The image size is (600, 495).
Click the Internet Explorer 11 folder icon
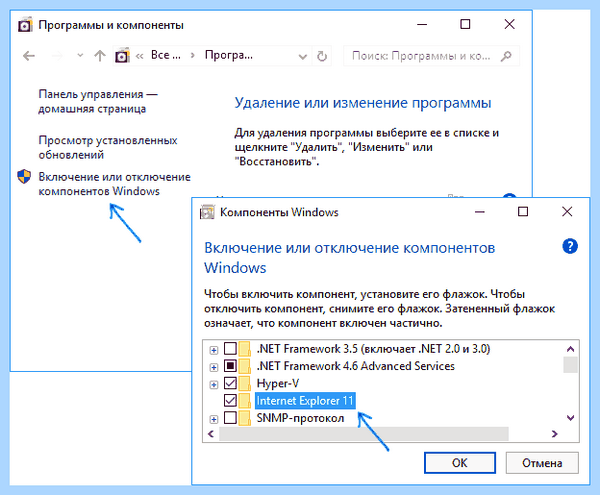tap(245, 401)
